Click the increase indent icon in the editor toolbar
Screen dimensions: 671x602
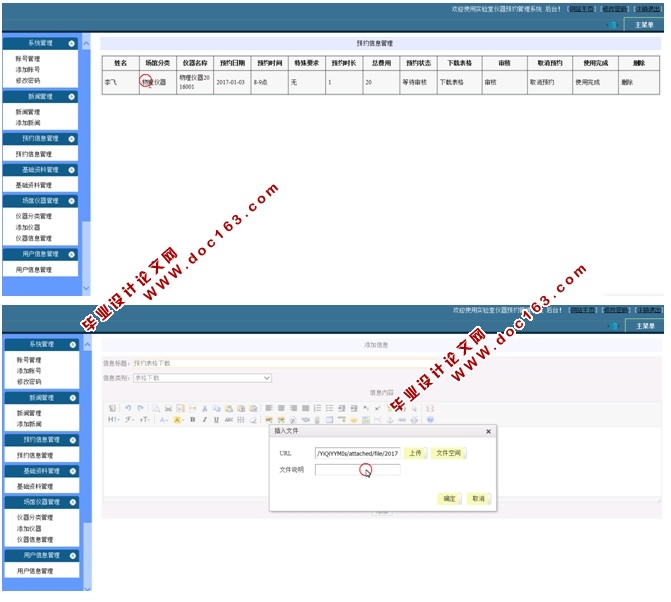(x=341, y=408)
